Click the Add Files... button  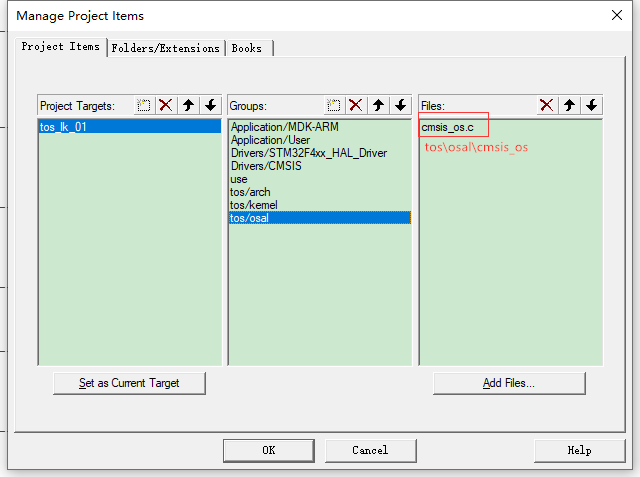509,383
